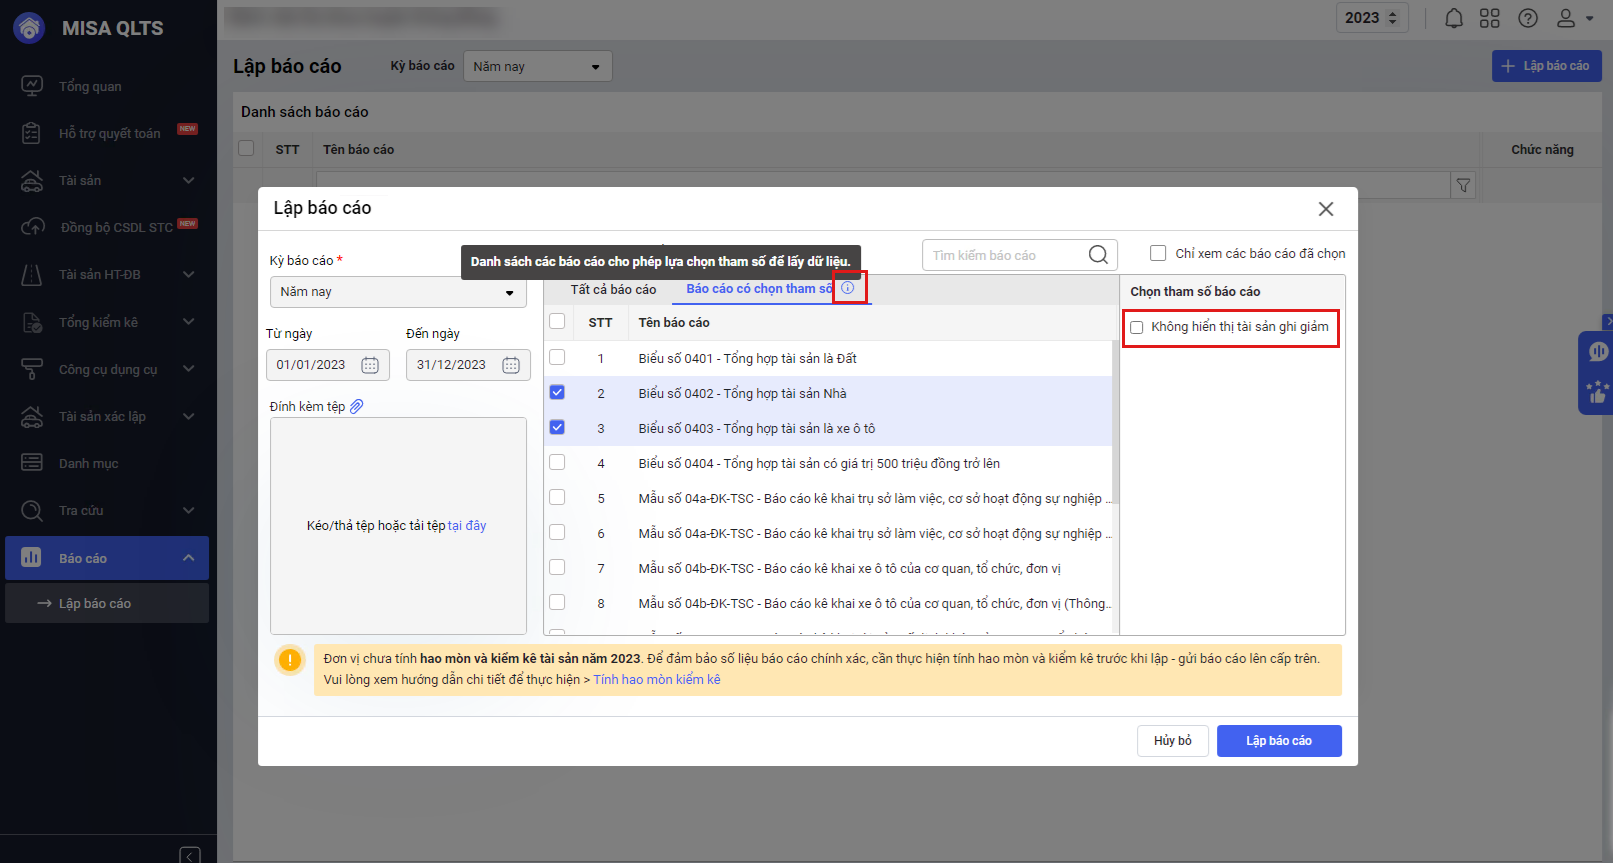Open the Tính hao mòn kiểm kê link
1613x863 pixels.
click(657, 680)
